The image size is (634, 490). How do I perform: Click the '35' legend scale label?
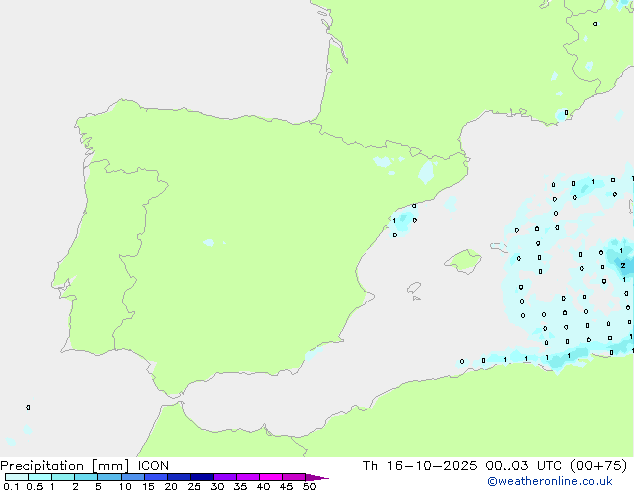240,486
